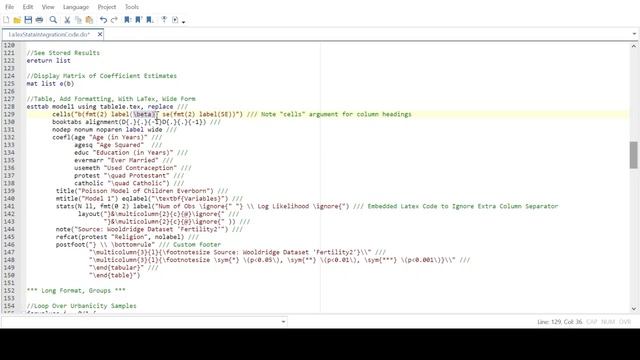Close the LatexStataIntegrationCode.do tab
Screen dimensions: 640x360
click(x=100, y=34)
